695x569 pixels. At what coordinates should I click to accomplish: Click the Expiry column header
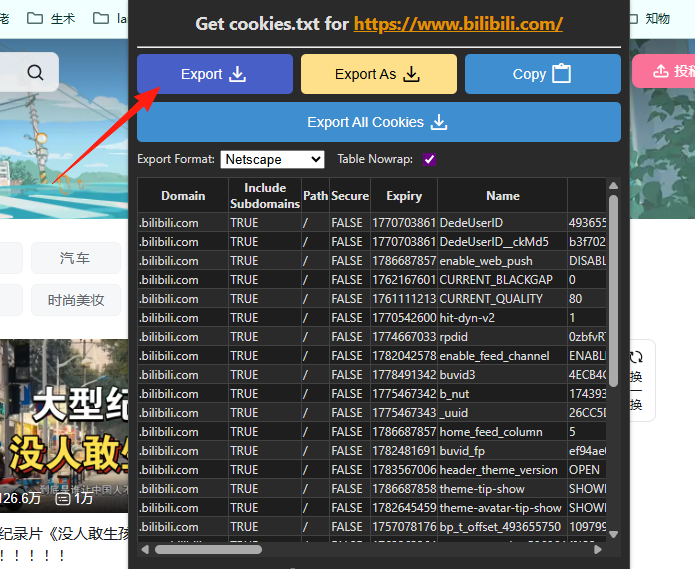click(404, 195)
